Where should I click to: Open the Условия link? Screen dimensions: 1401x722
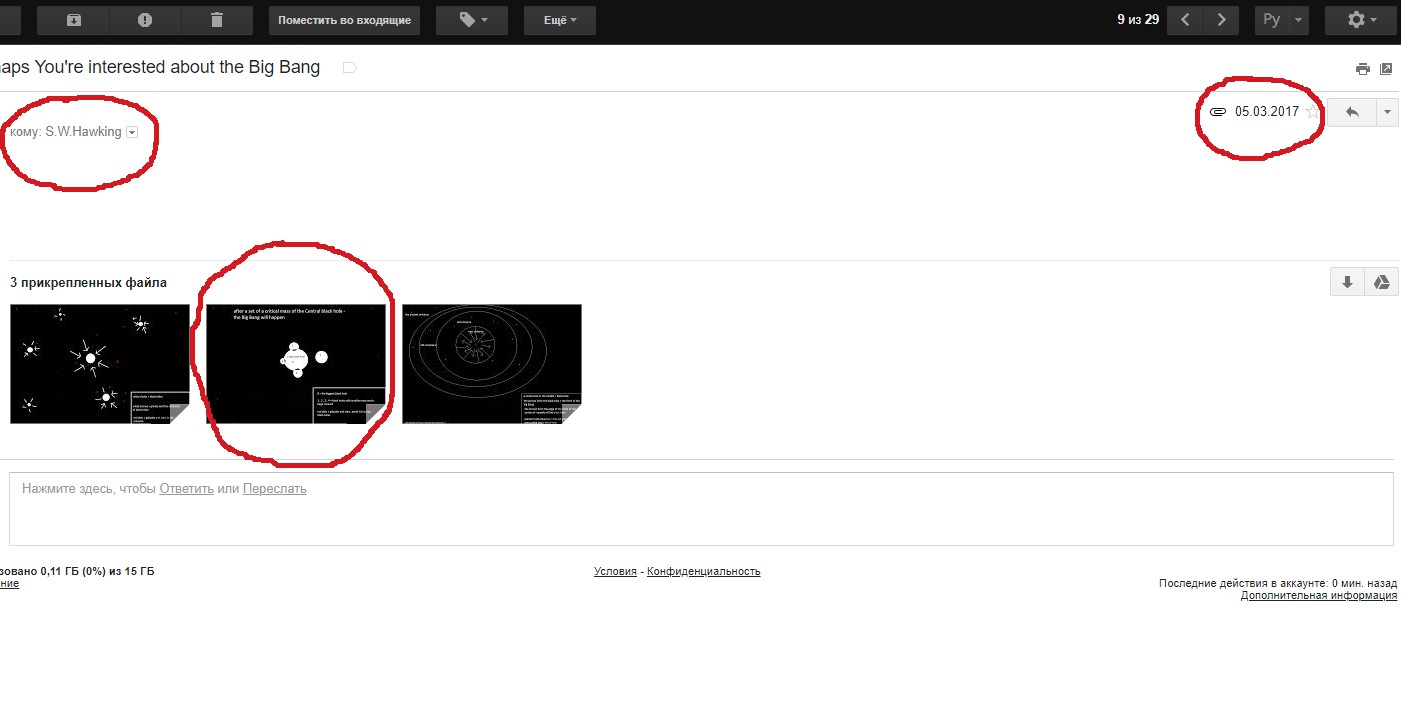tap(615, 572)
